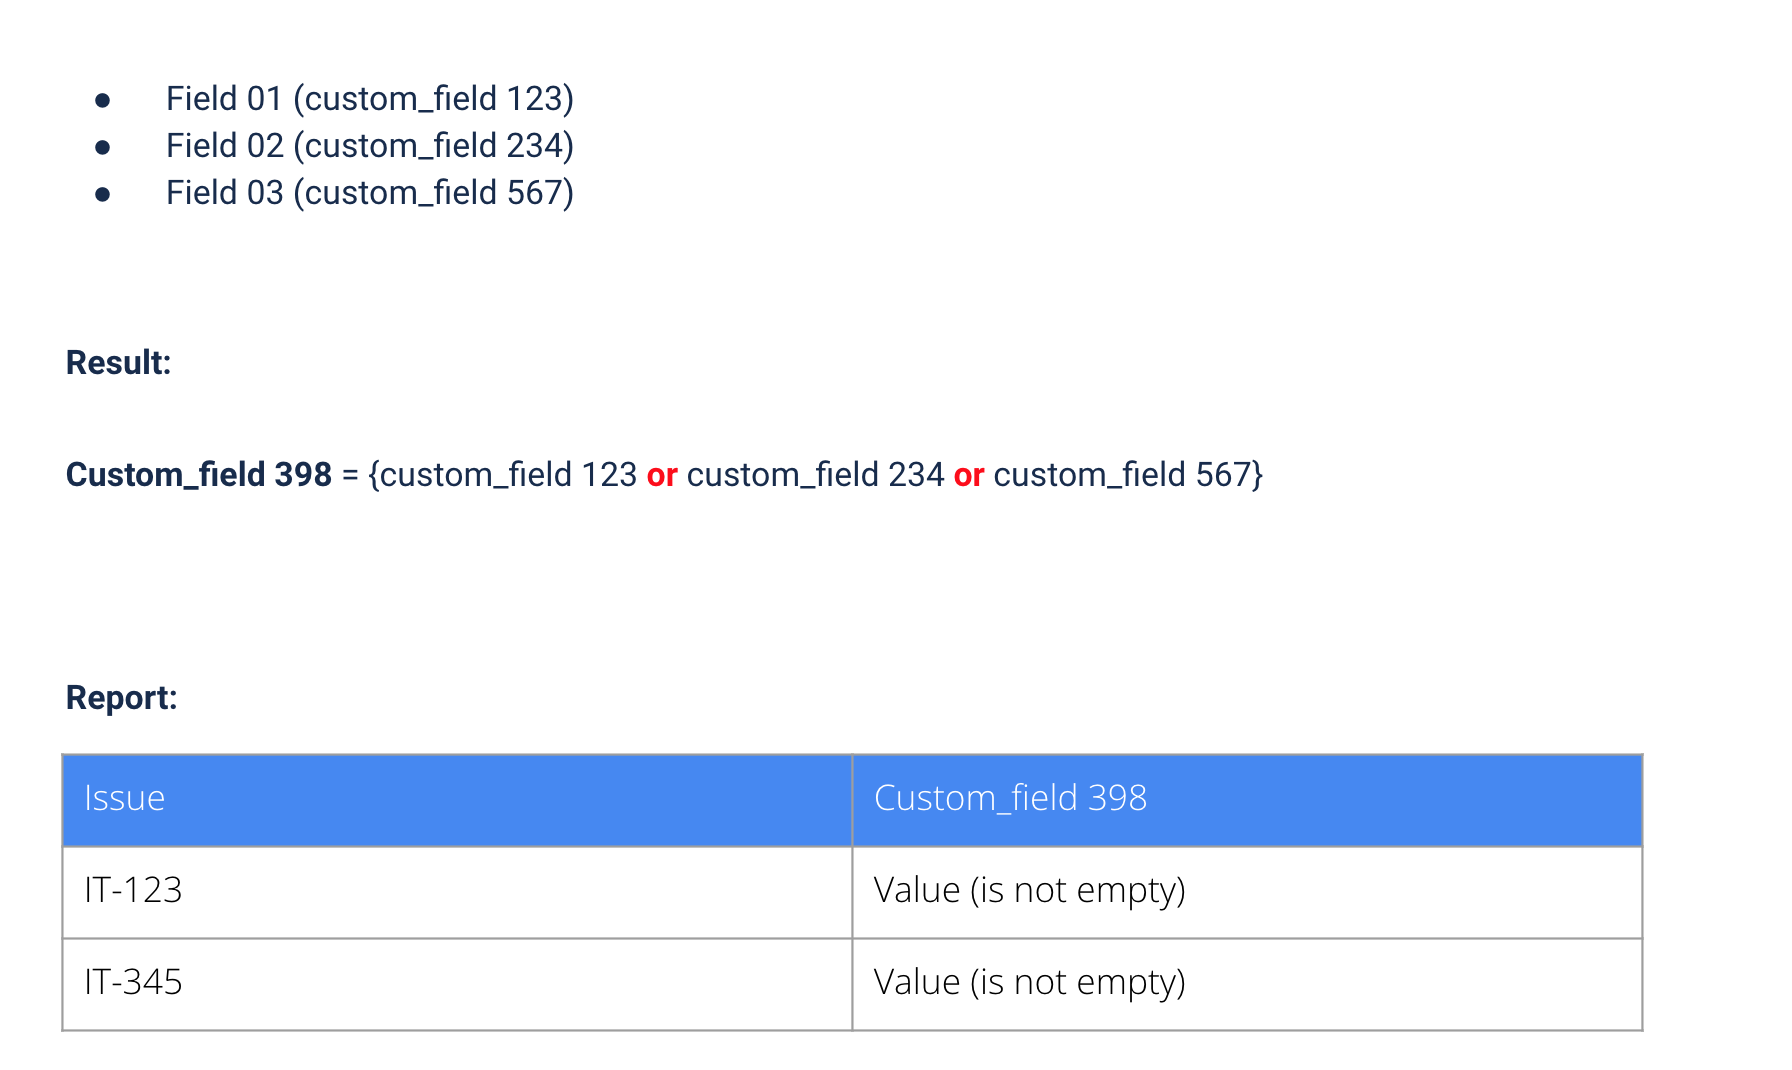Image resolution: width=1792 pixels, height=1070 pixels.
Task: Click the Report: heading
Action: point(121,698)
